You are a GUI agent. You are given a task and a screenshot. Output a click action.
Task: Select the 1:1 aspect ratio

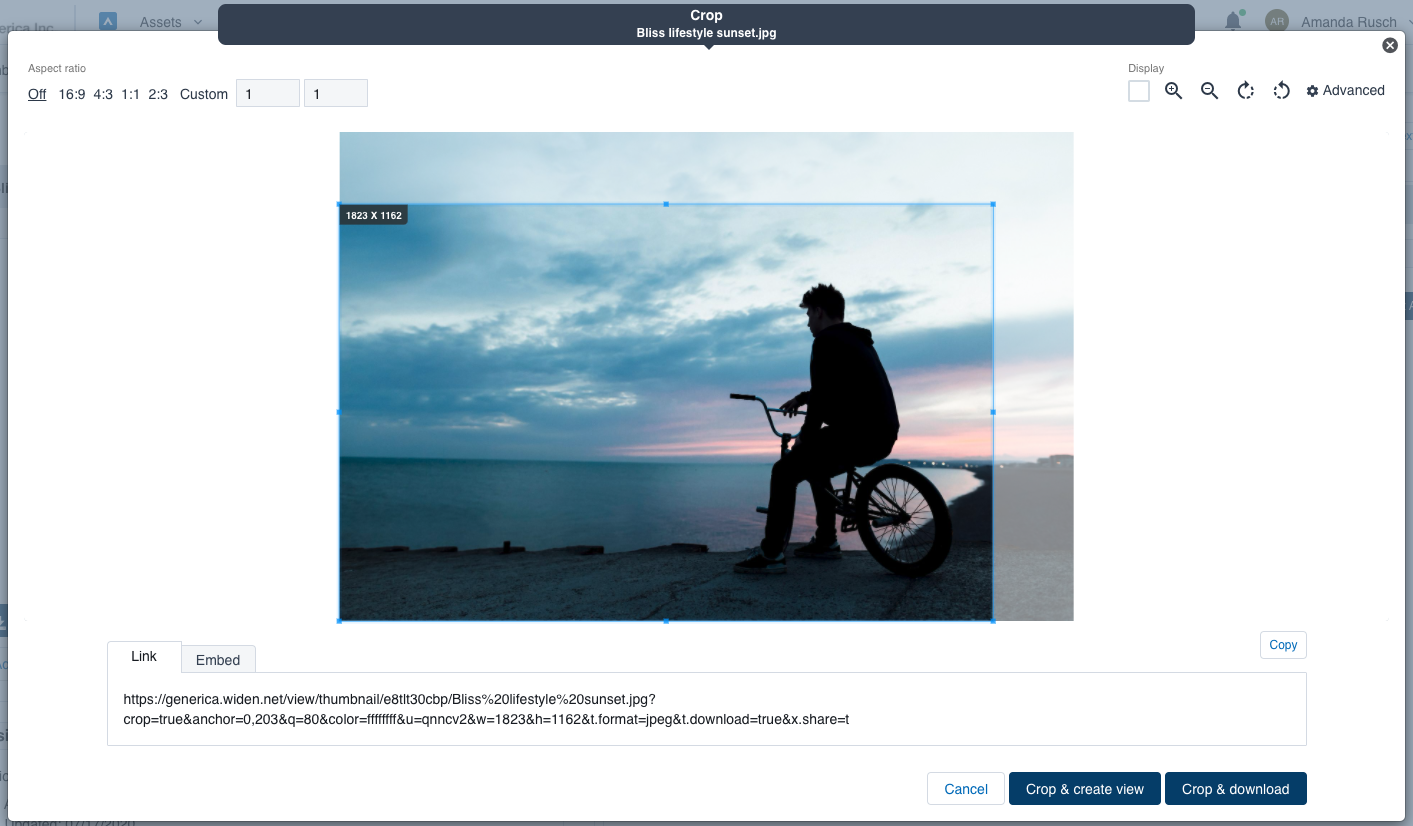pos(130,93)
